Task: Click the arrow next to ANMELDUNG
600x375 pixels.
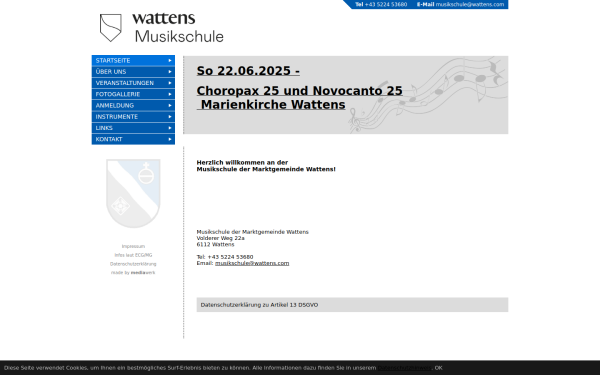Action: point(170,105)
